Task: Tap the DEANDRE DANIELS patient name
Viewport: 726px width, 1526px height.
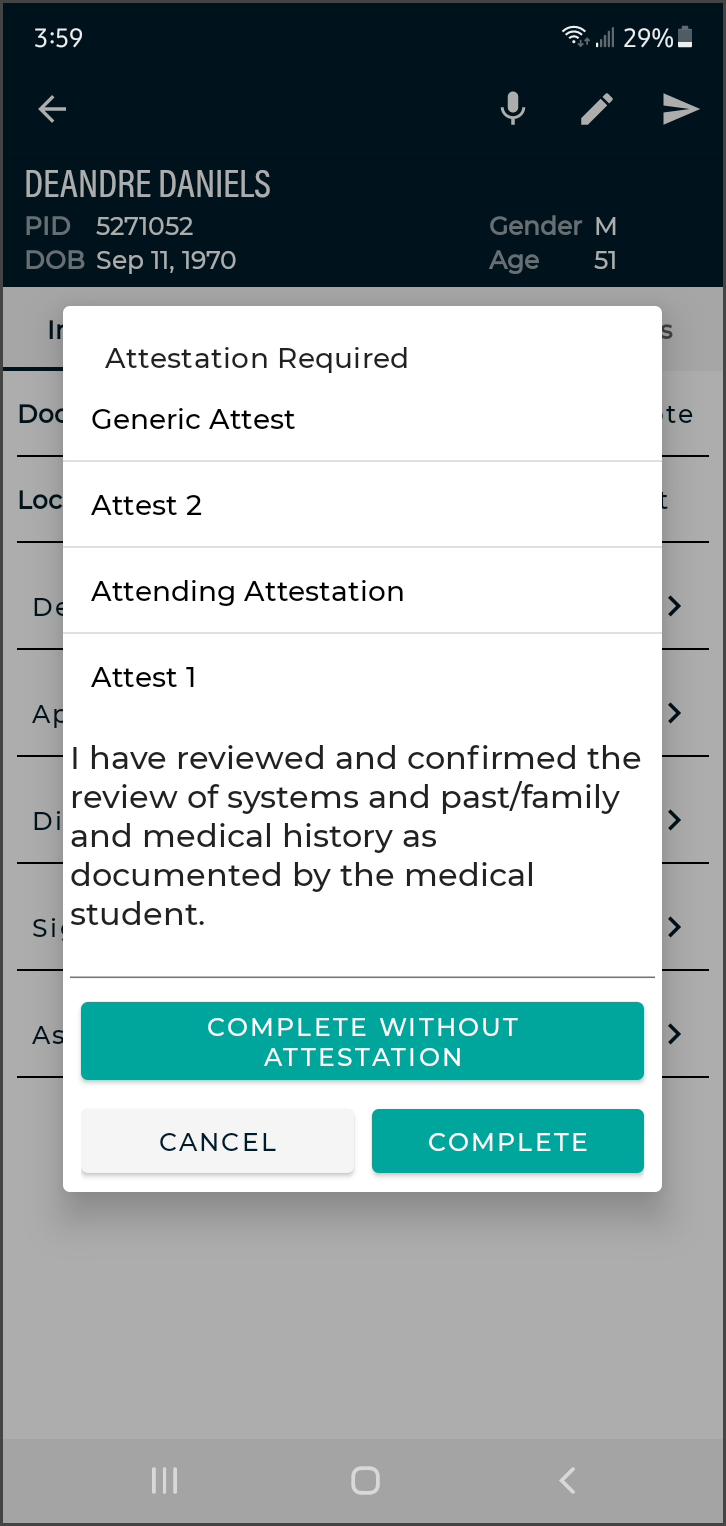Action: pos(148,184)
